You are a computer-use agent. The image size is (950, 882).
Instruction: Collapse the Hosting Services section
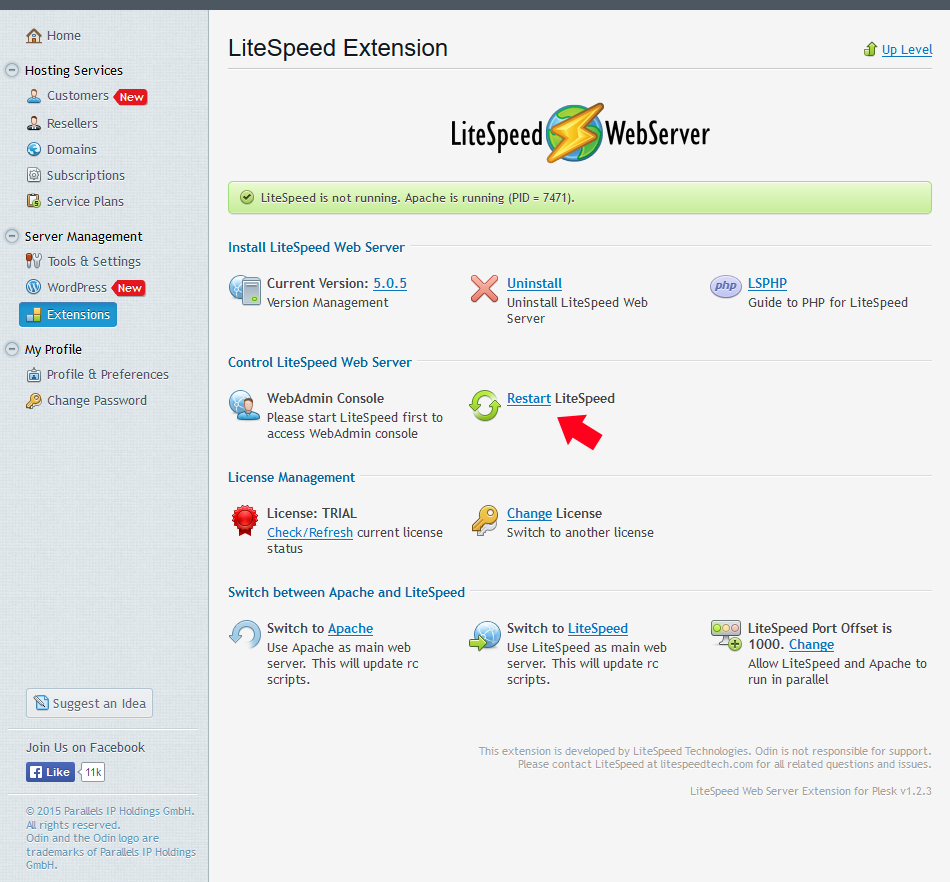(12, 70)
